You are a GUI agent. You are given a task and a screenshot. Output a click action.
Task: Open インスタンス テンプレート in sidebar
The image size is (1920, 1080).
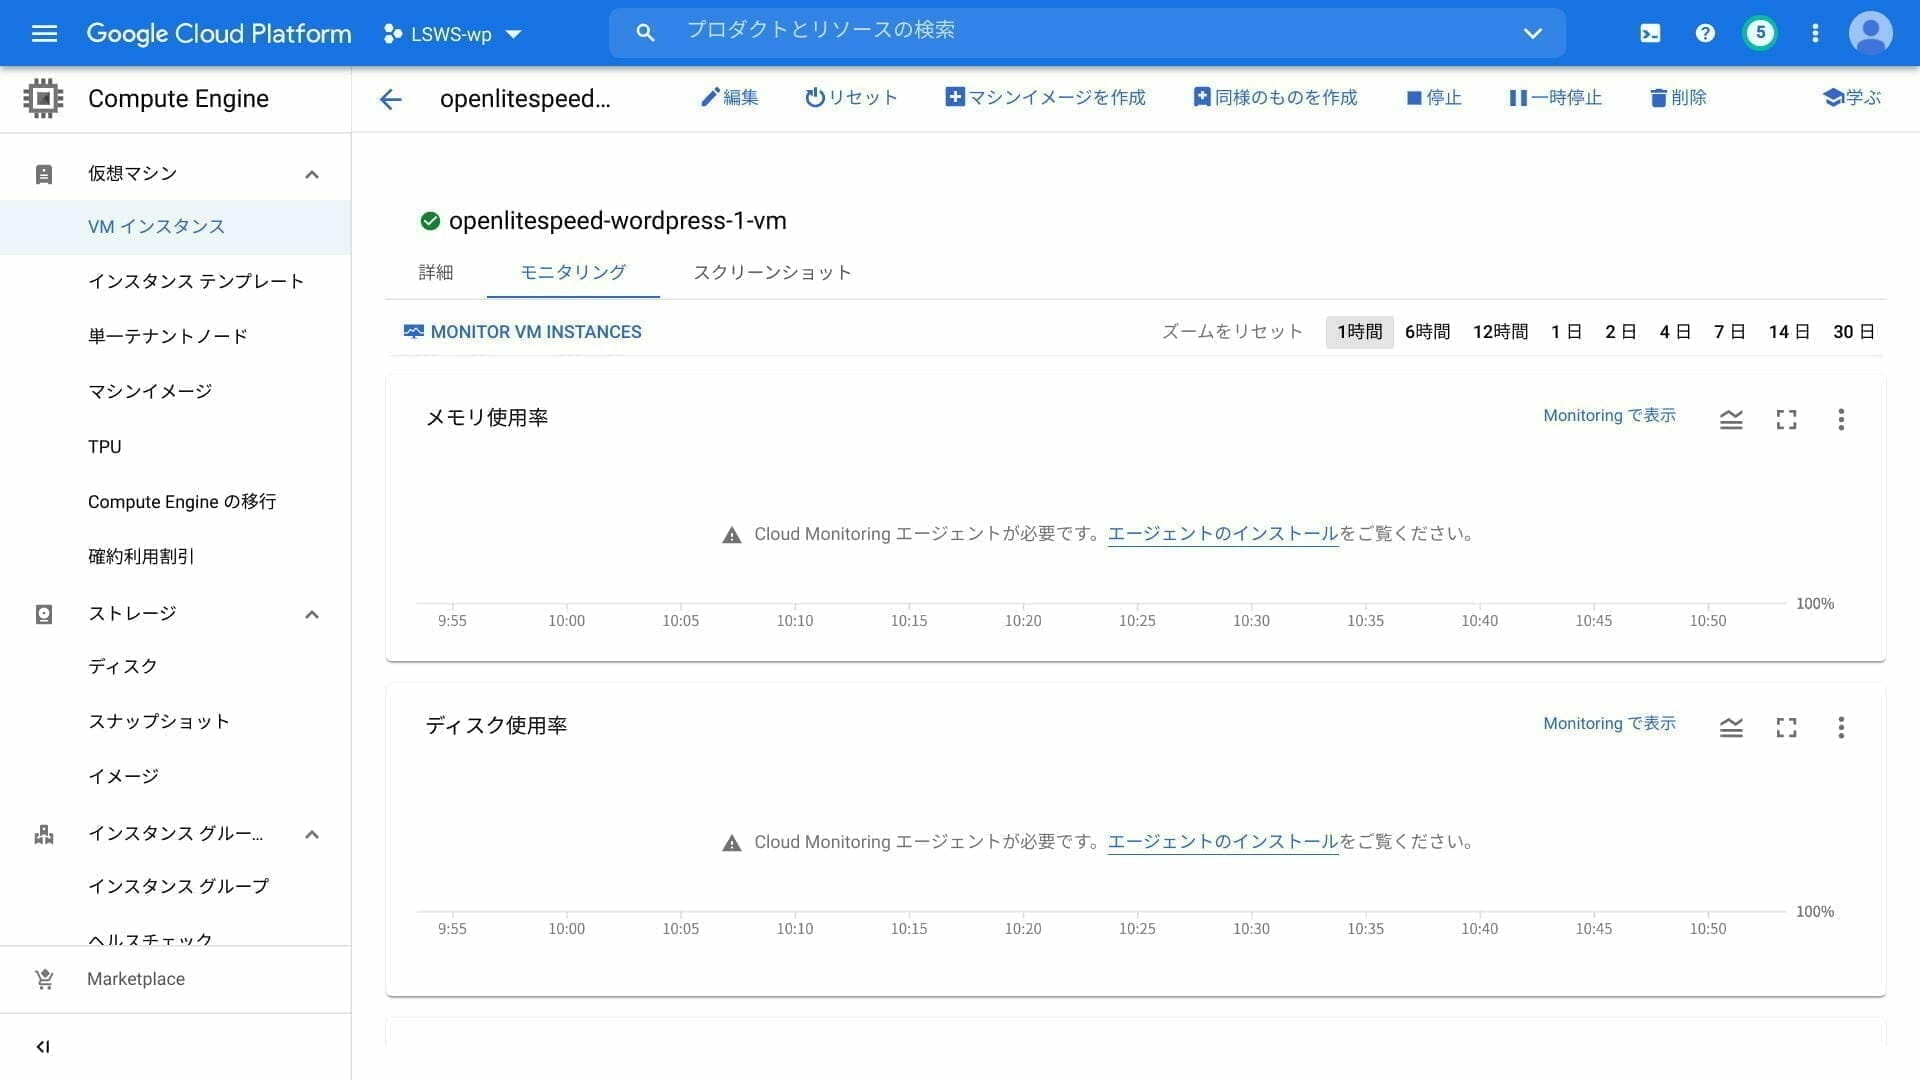[x=196, y=281]
